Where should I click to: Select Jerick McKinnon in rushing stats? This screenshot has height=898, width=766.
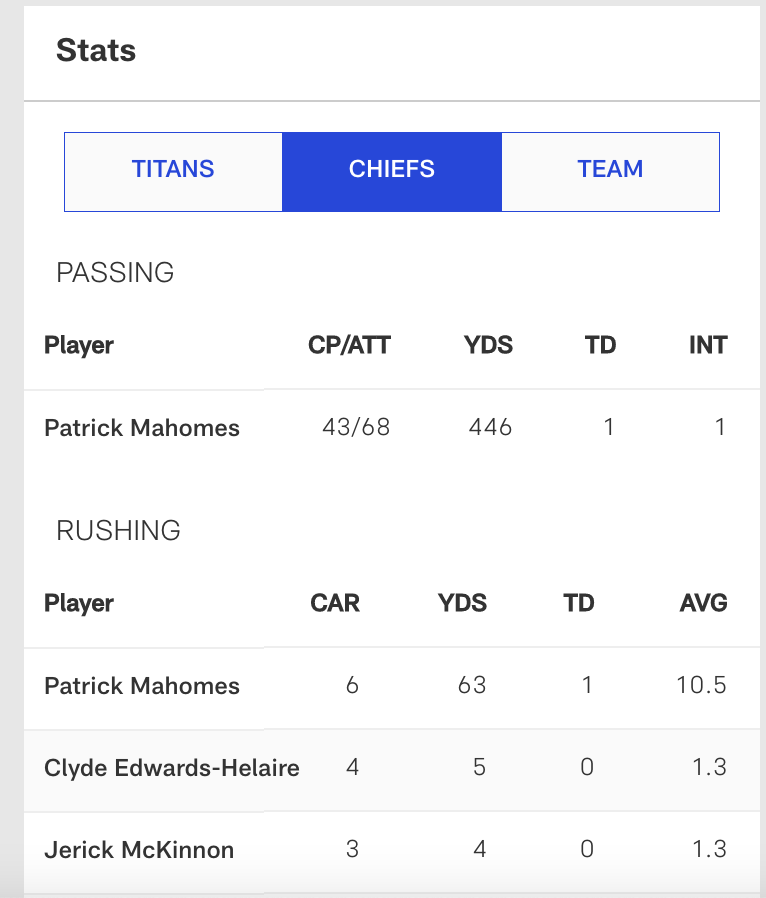pyautogui.click(x=139, y=850)
